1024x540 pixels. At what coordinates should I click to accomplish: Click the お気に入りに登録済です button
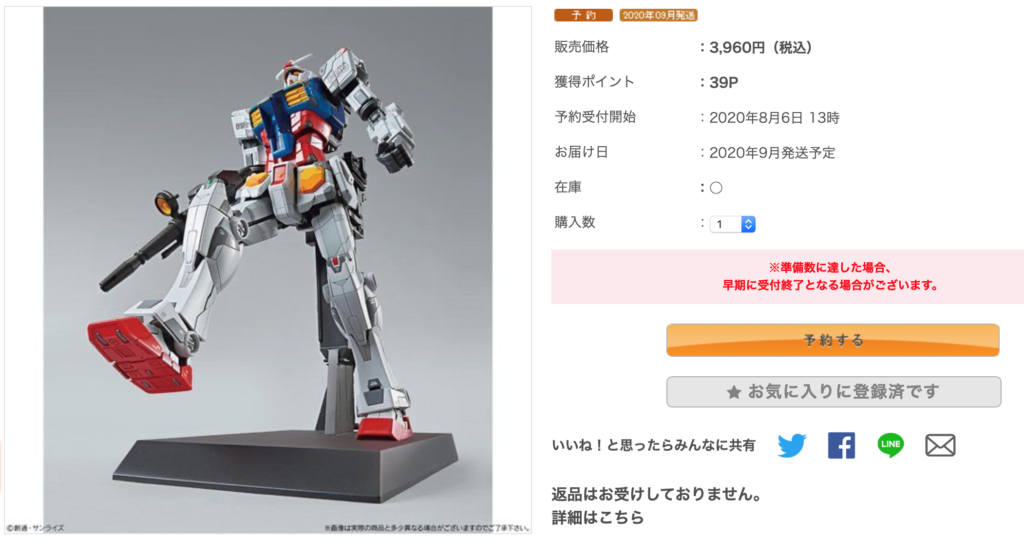coord(833,392)
